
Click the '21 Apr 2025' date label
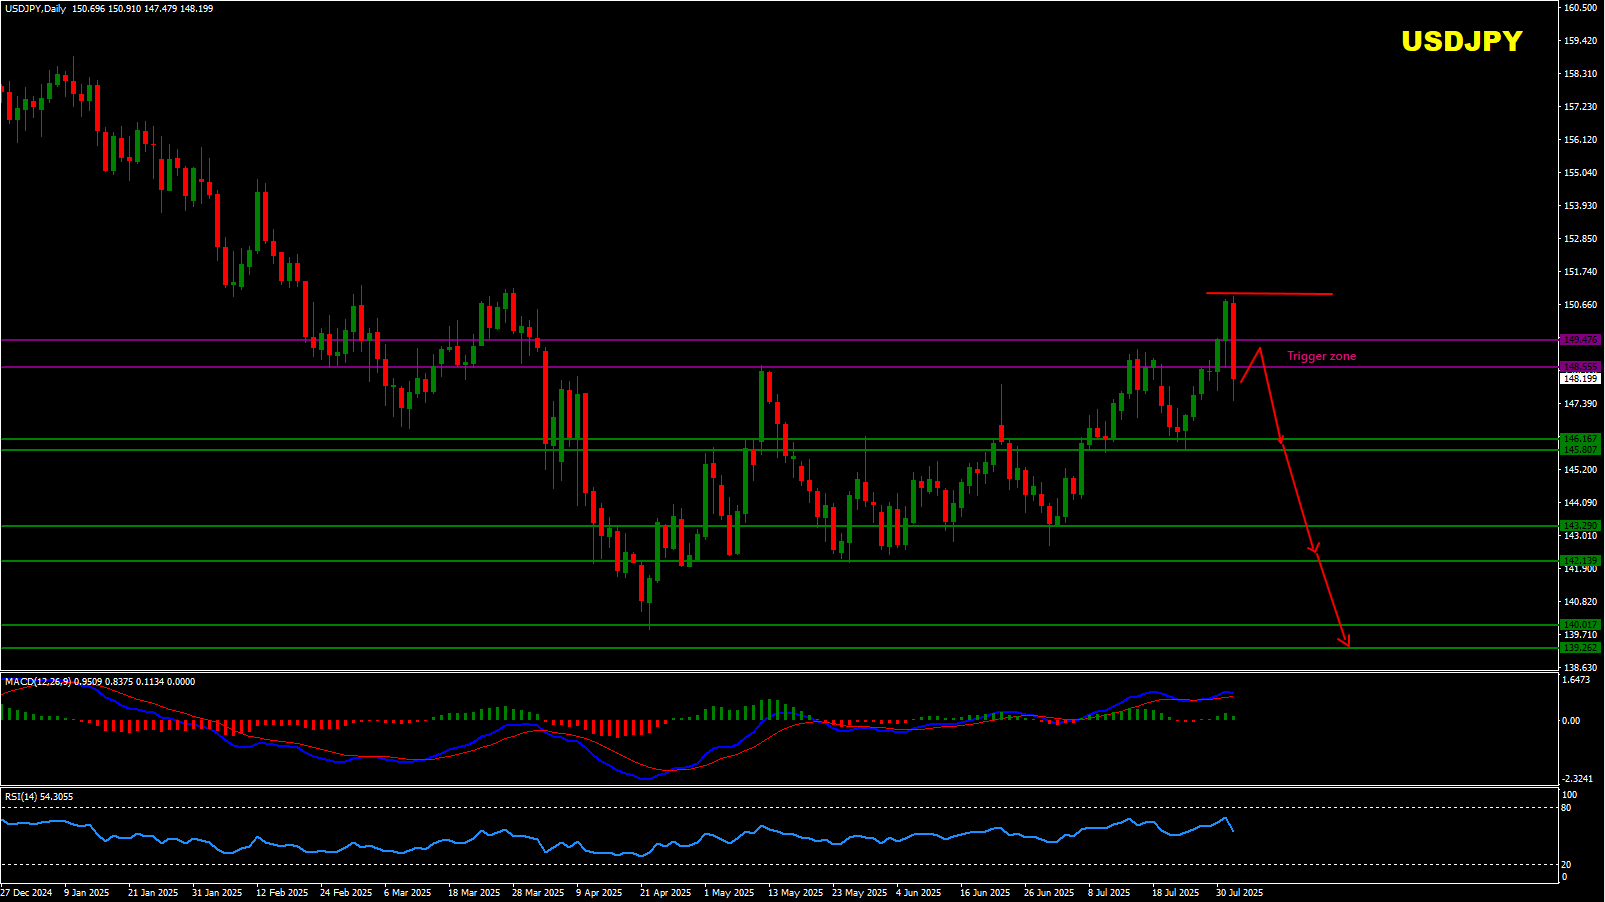[x=665, y=893]
